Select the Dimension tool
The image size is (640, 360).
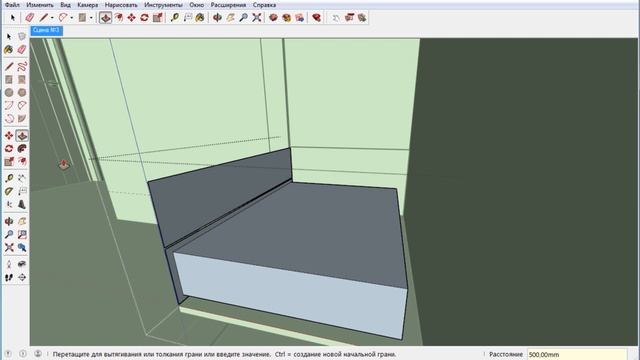[x=22, y=178]
